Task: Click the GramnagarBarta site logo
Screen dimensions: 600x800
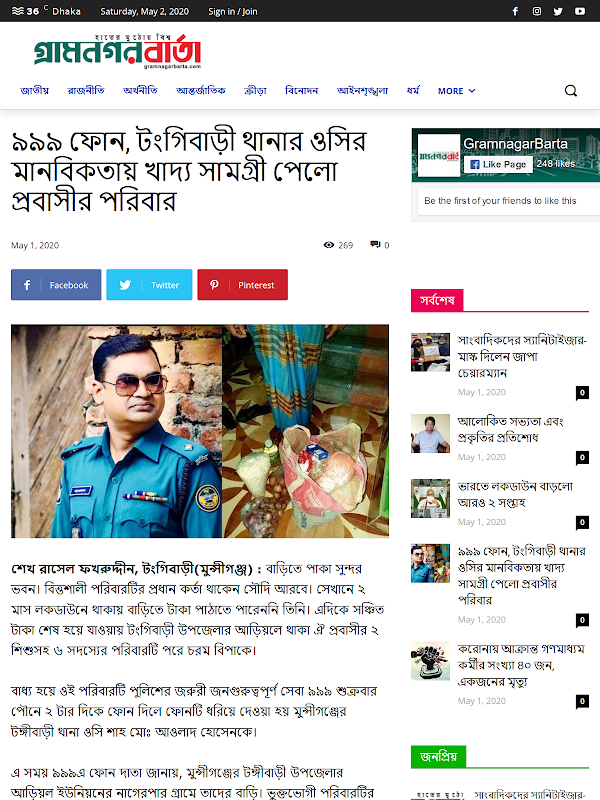Action: pos(117,52)
